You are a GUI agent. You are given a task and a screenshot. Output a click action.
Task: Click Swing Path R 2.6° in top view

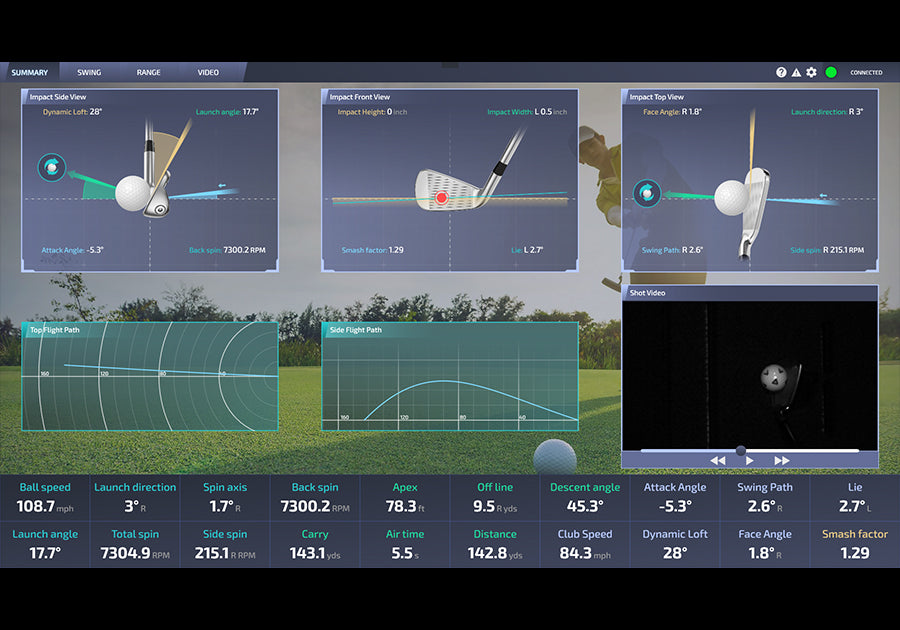click(672, 250)
